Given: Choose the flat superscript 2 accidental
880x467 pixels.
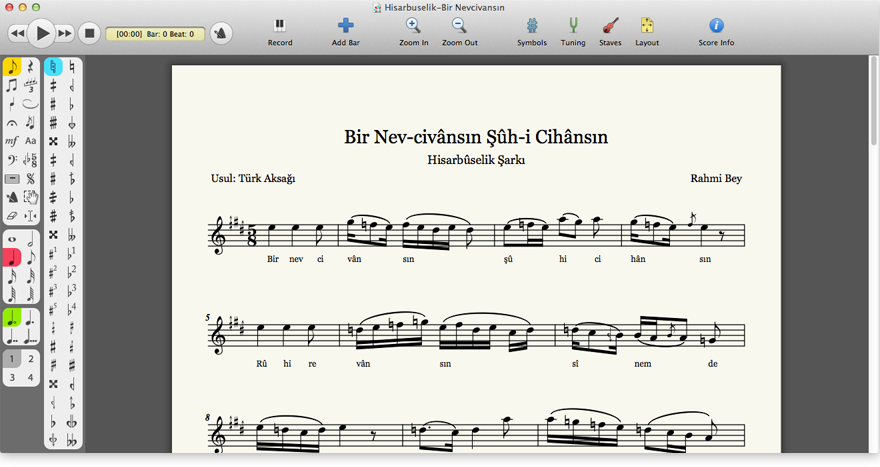Looking at the screenshot, I should click(x=72, y=272).
